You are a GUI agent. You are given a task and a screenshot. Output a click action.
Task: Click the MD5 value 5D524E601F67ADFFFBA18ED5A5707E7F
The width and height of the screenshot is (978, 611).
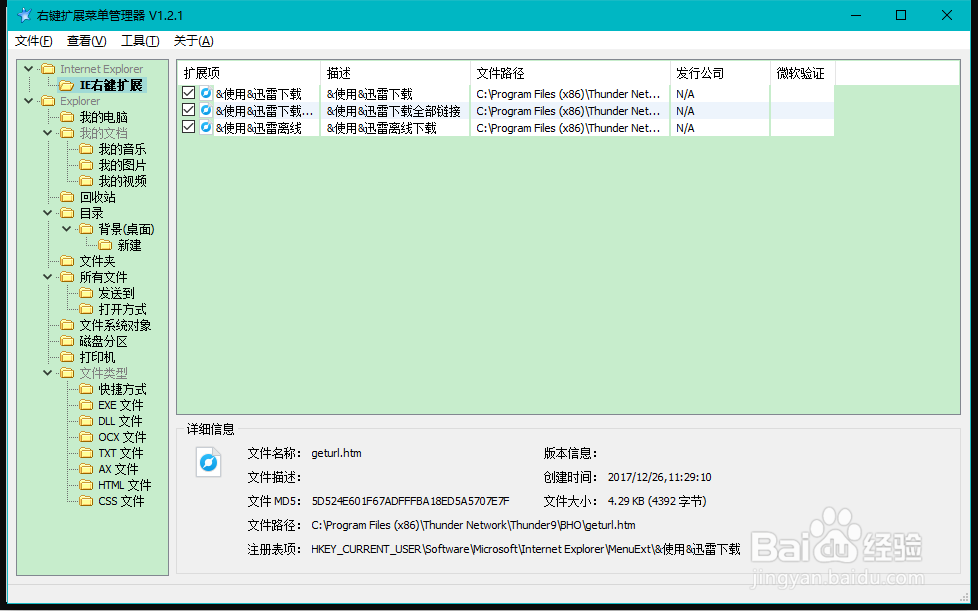(x=410, y=501)
